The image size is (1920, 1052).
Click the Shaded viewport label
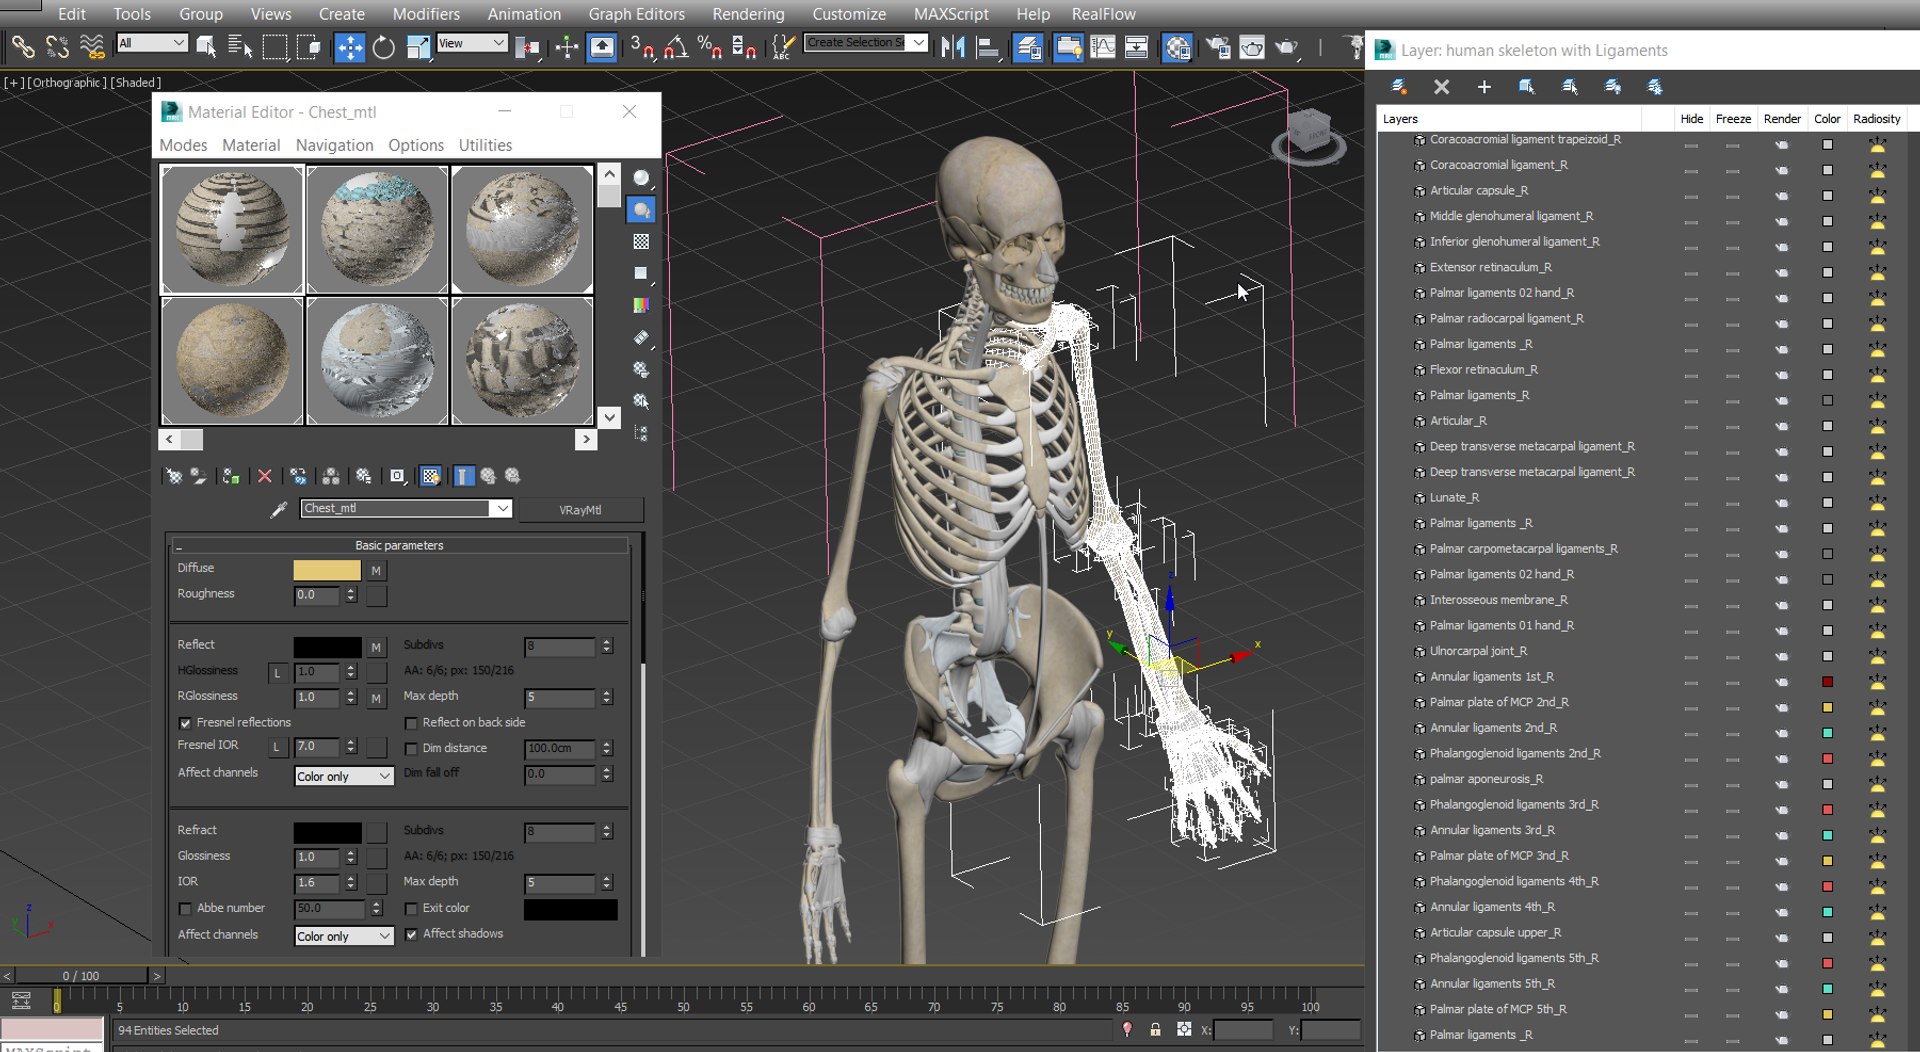pos(135,82)
